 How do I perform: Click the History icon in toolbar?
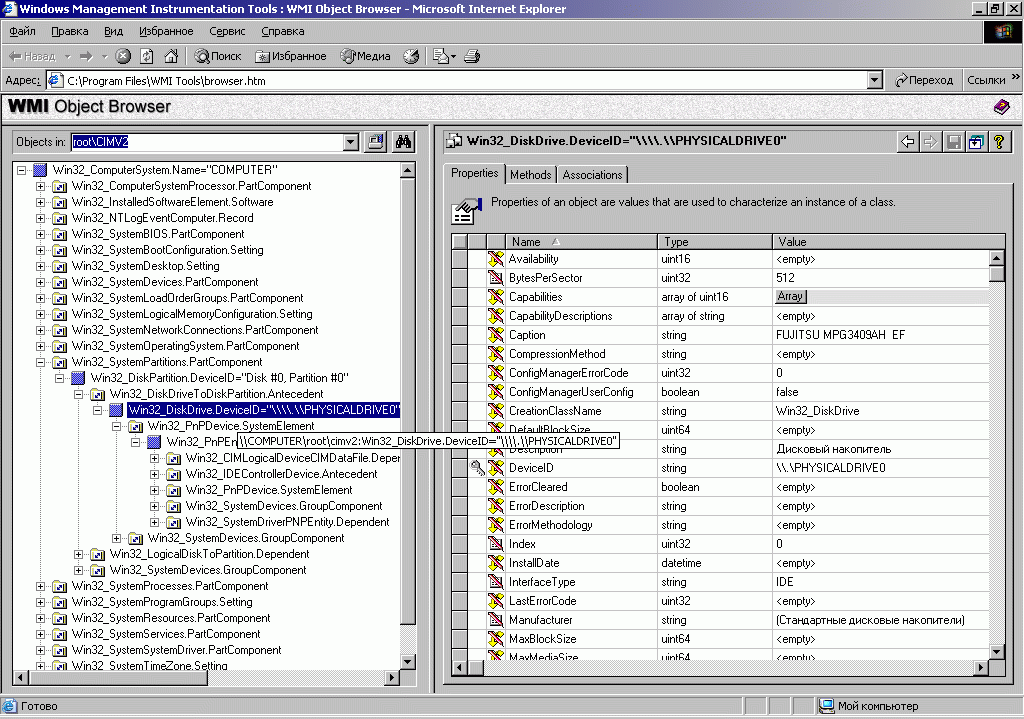tap(411, 56)
